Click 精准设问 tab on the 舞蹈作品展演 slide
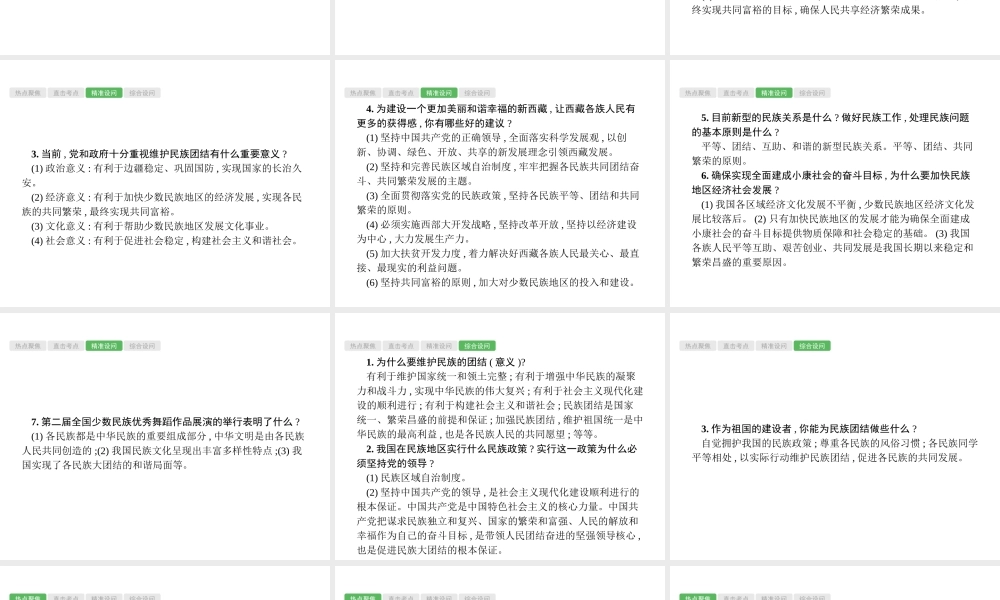1000x600 pixels. point(104,346)
